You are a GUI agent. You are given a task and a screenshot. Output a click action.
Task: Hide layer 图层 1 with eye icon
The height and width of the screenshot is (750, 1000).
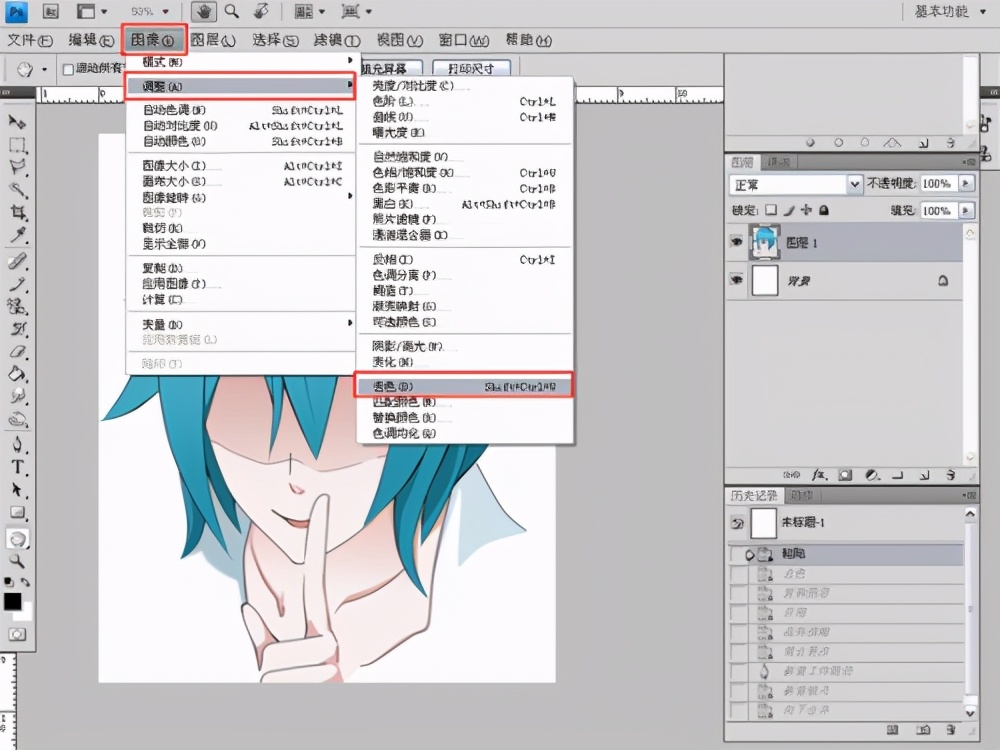pos(737,242)
